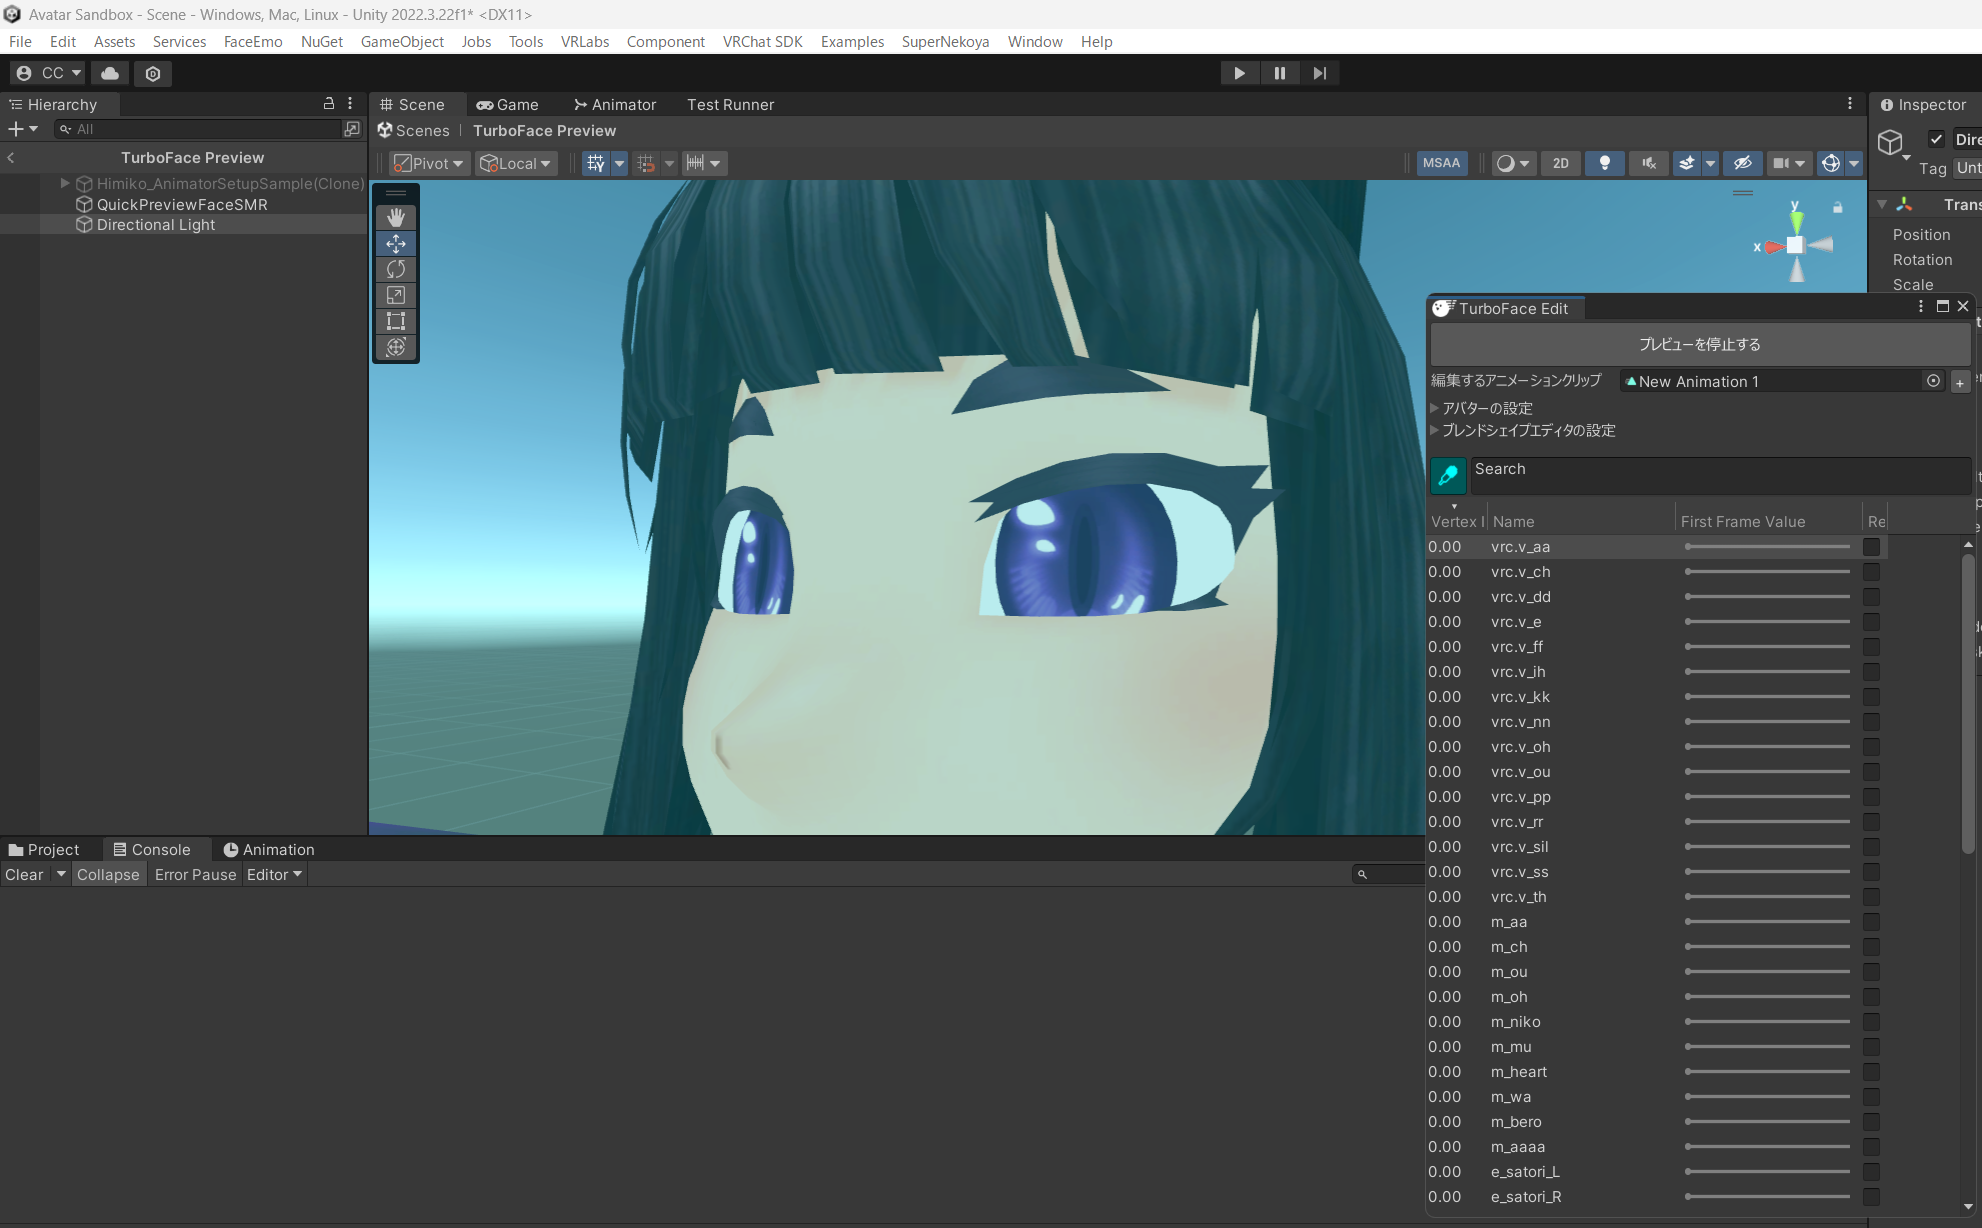Toggle the Directional Light active checkbox

[x=1937, y=139]
